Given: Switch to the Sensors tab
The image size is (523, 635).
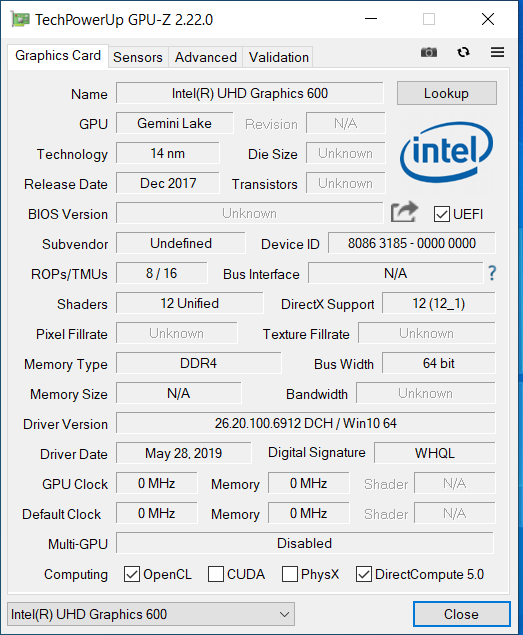Looking at the screenshot, I should point(138,57).
